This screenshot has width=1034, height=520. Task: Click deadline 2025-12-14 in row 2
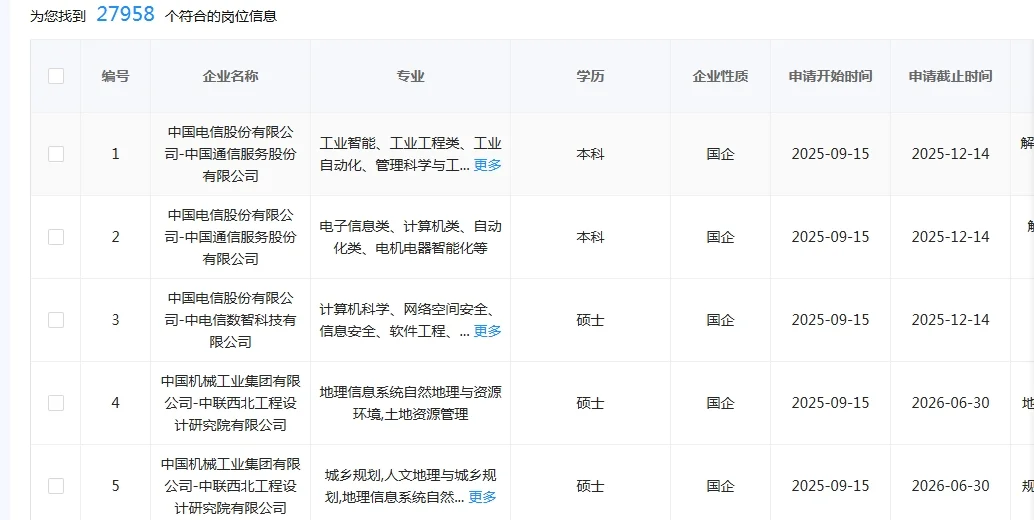(x=950, y=237)
